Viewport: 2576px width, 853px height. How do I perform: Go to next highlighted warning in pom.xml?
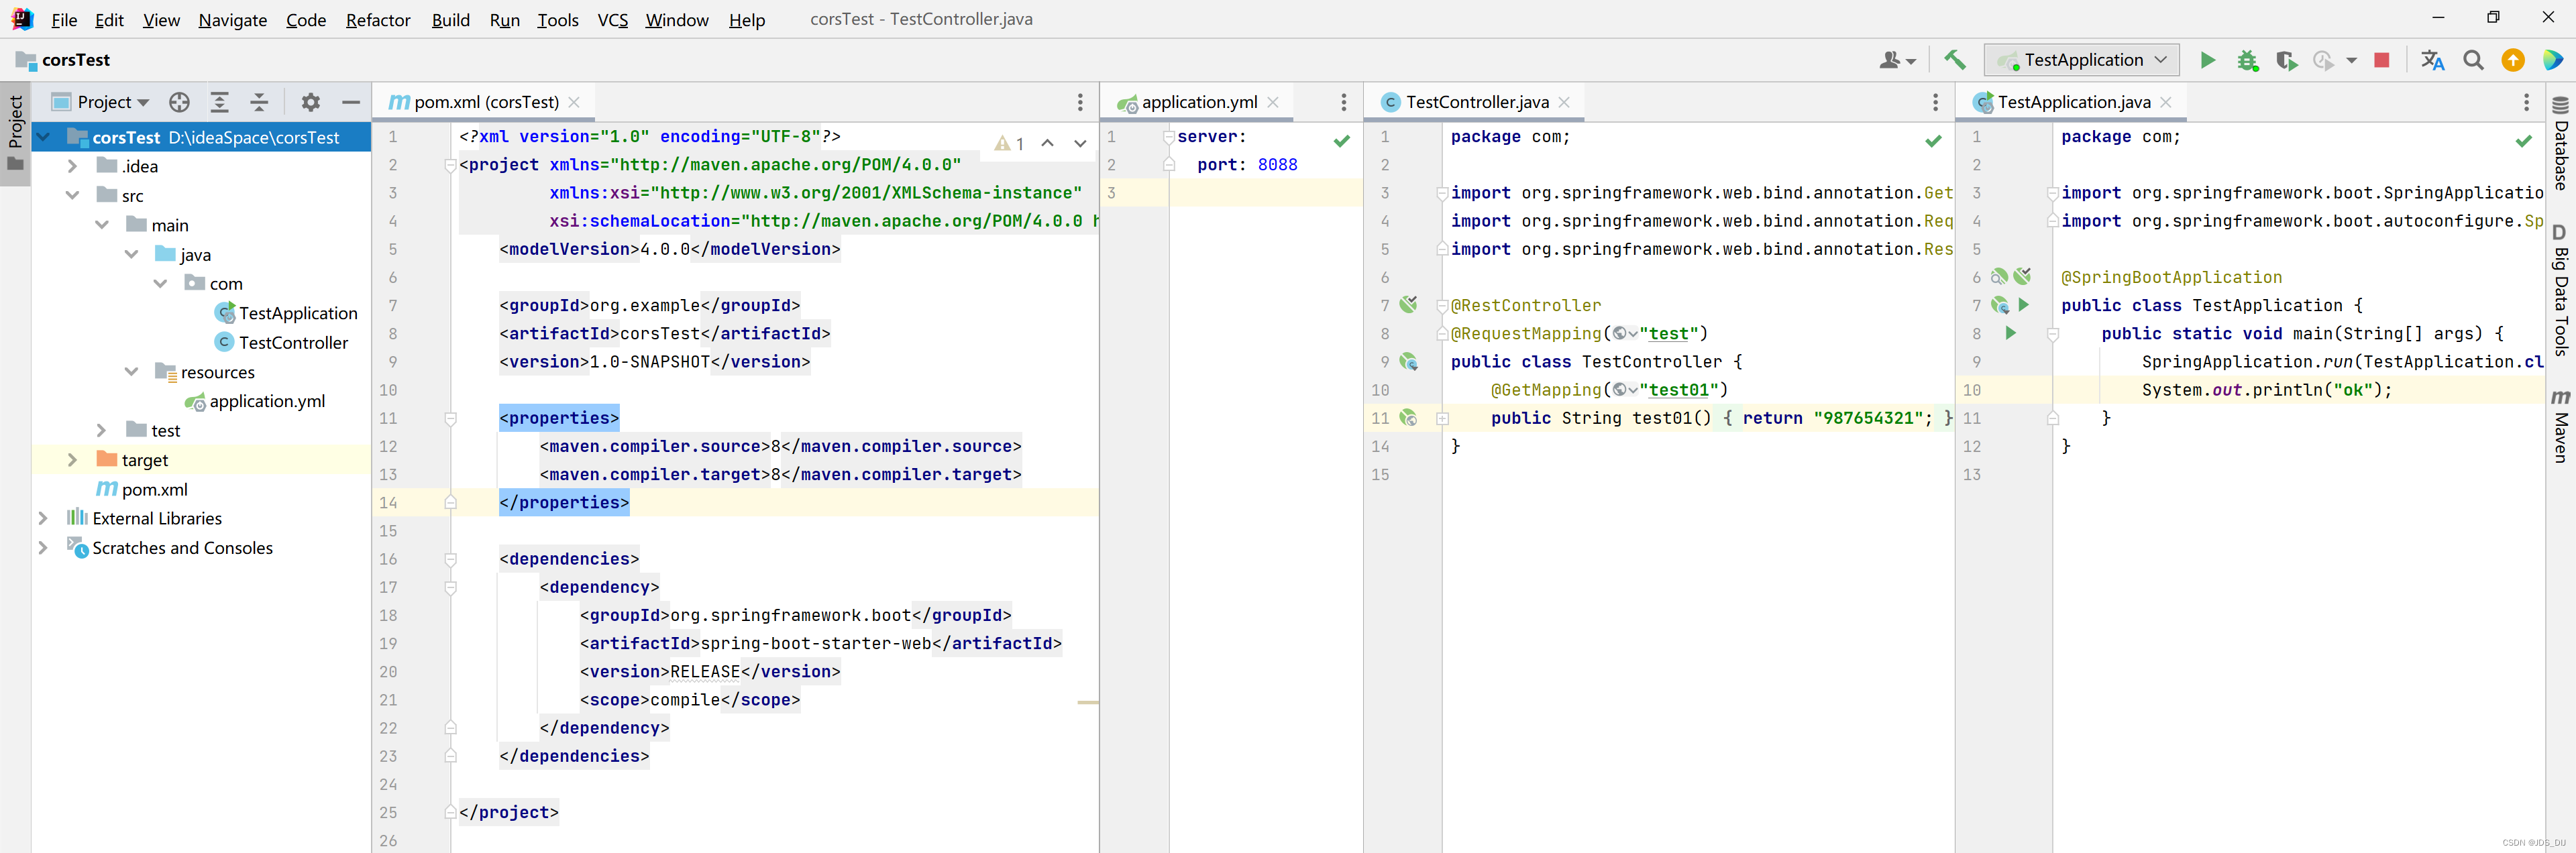(1080, 144)
